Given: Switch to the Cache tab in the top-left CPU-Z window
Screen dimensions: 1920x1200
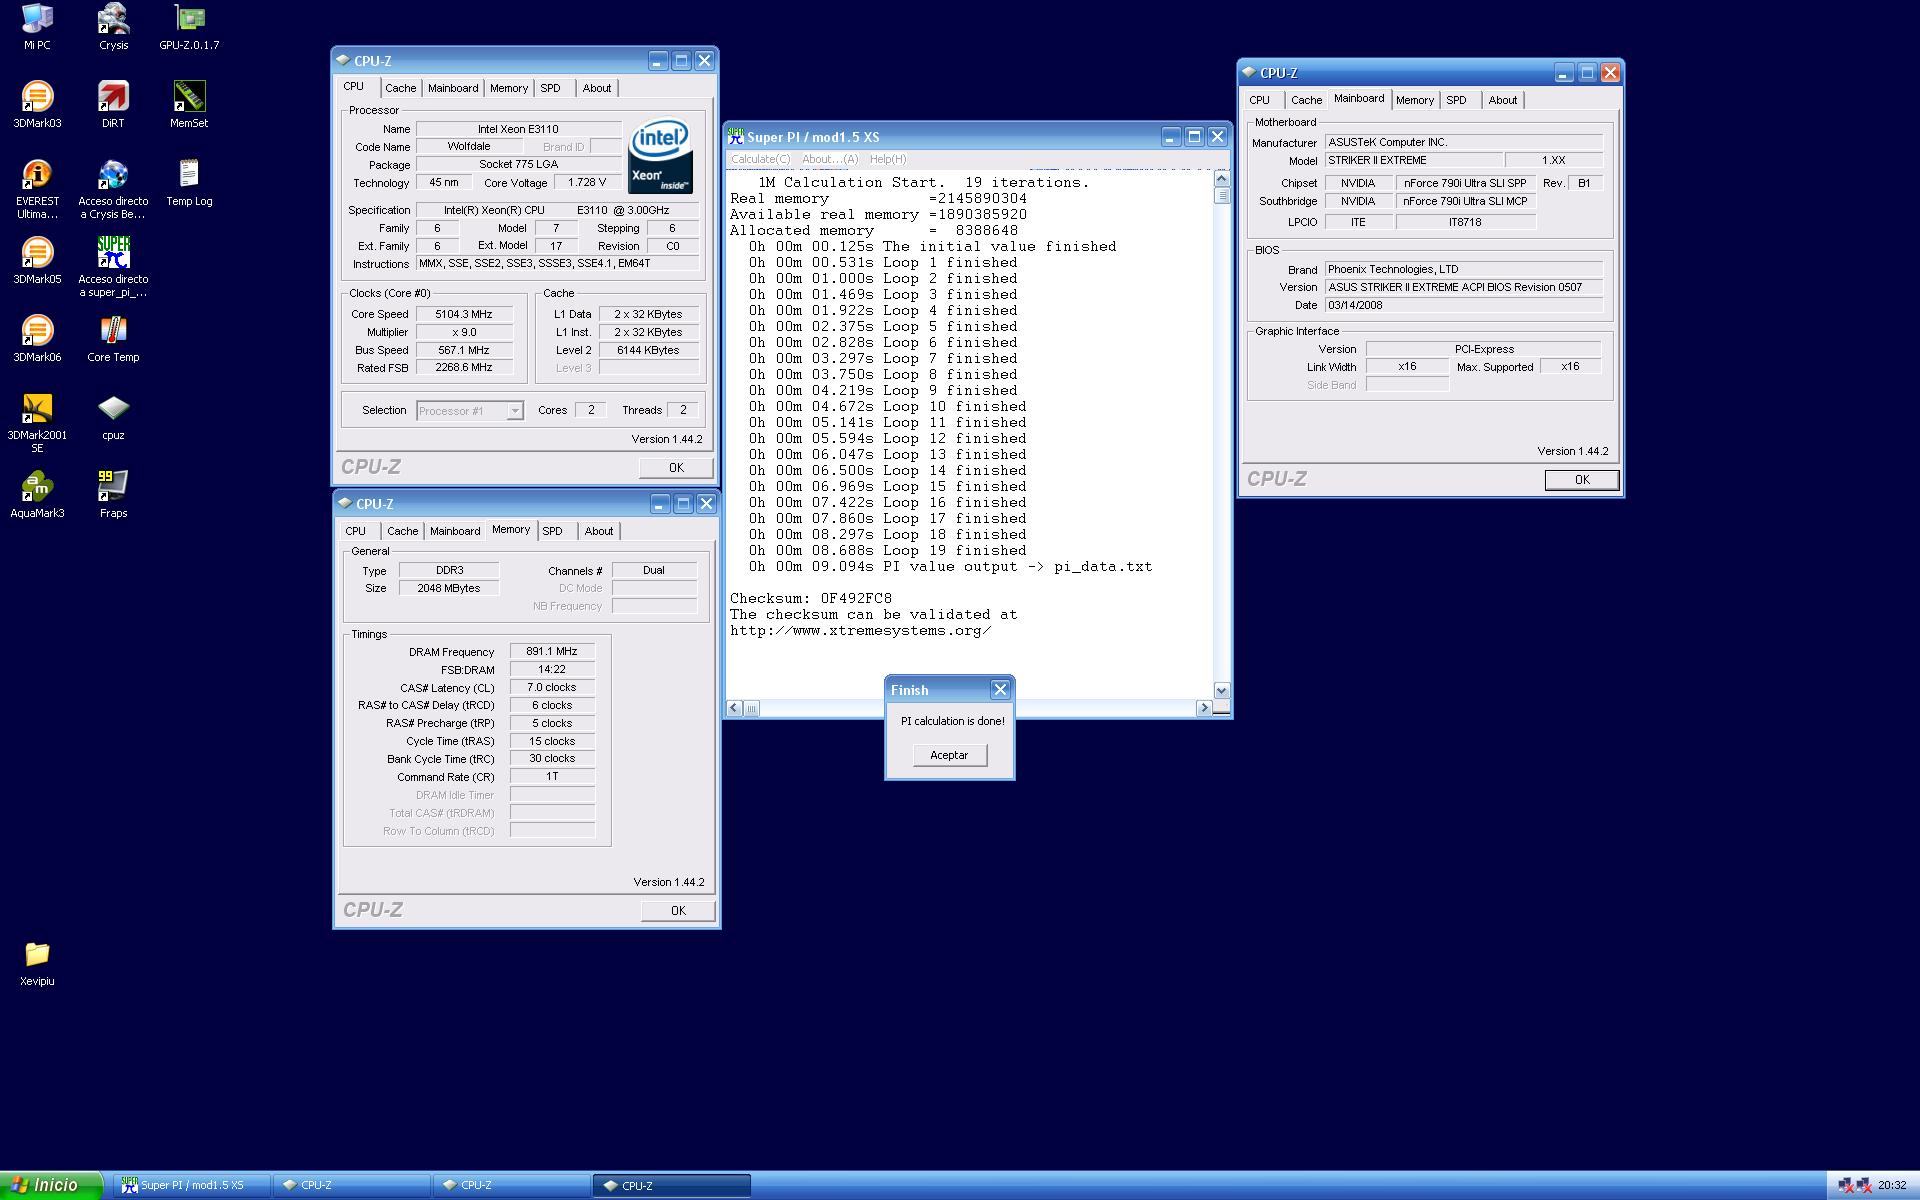Looking at the screenshot, I should 400,88.
